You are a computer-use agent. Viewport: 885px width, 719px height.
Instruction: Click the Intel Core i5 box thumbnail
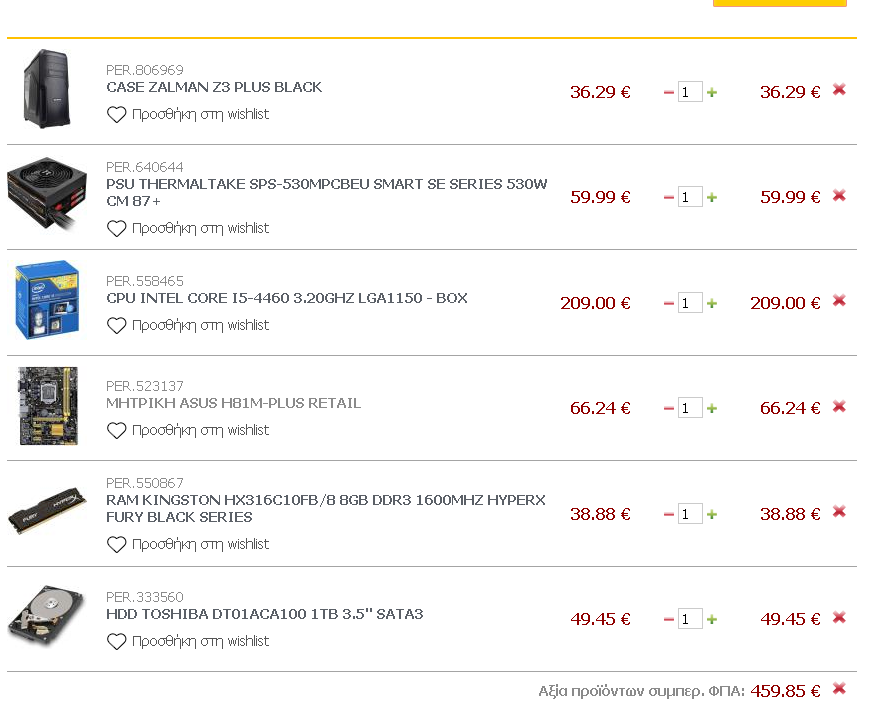pos(47,300)
